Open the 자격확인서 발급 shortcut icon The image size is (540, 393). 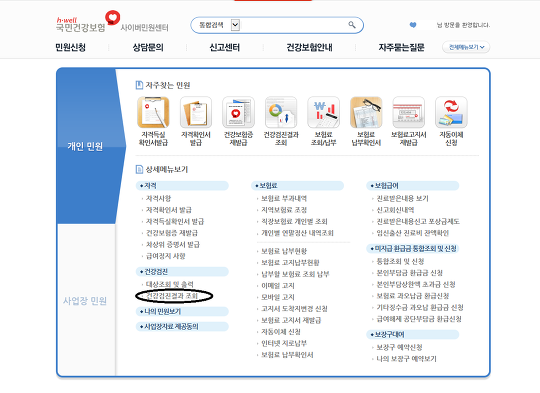[196, 112]
